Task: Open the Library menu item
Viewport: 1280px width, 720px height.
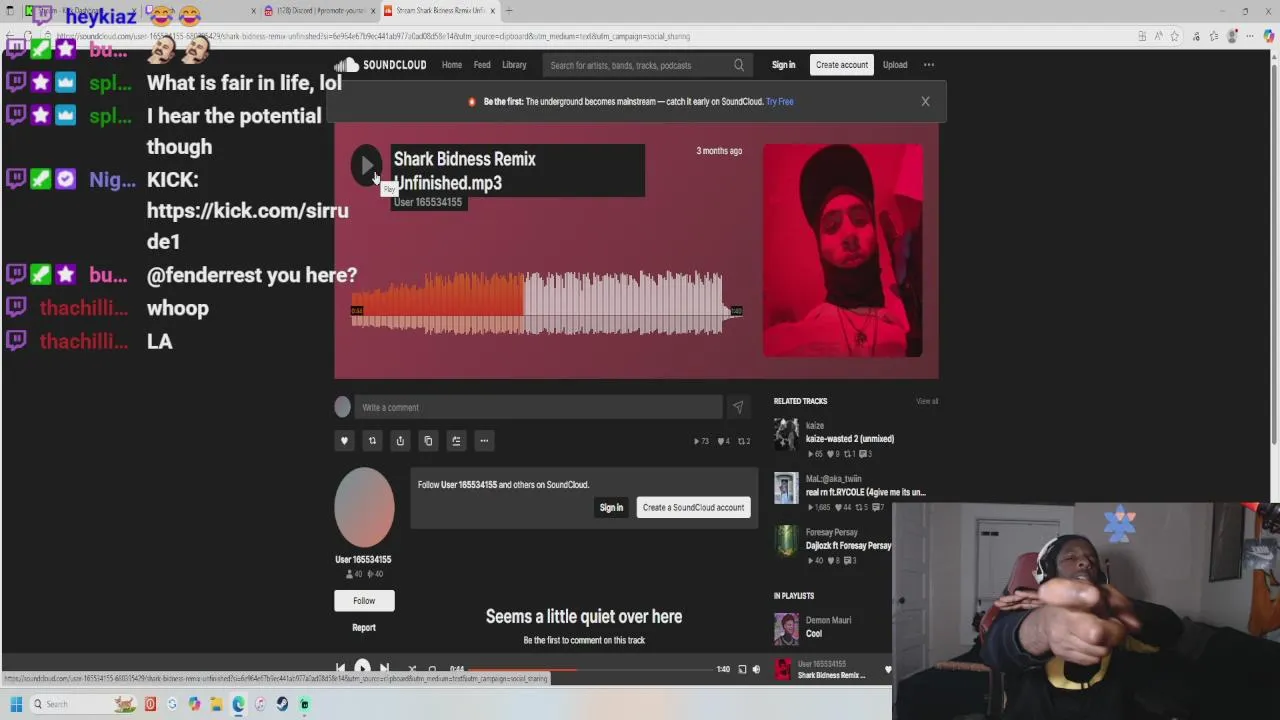Action: click(514, 65)
